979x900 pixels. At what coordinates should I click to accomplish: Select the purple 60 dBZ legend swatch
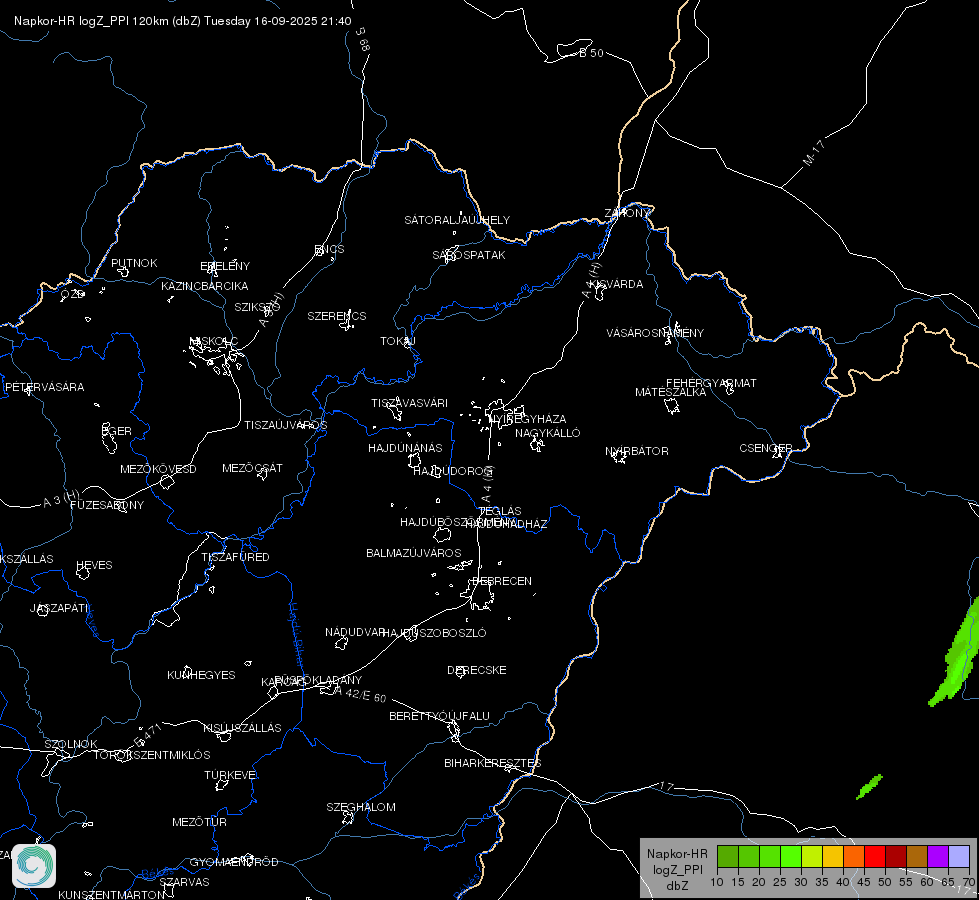(x=938, y=856)
